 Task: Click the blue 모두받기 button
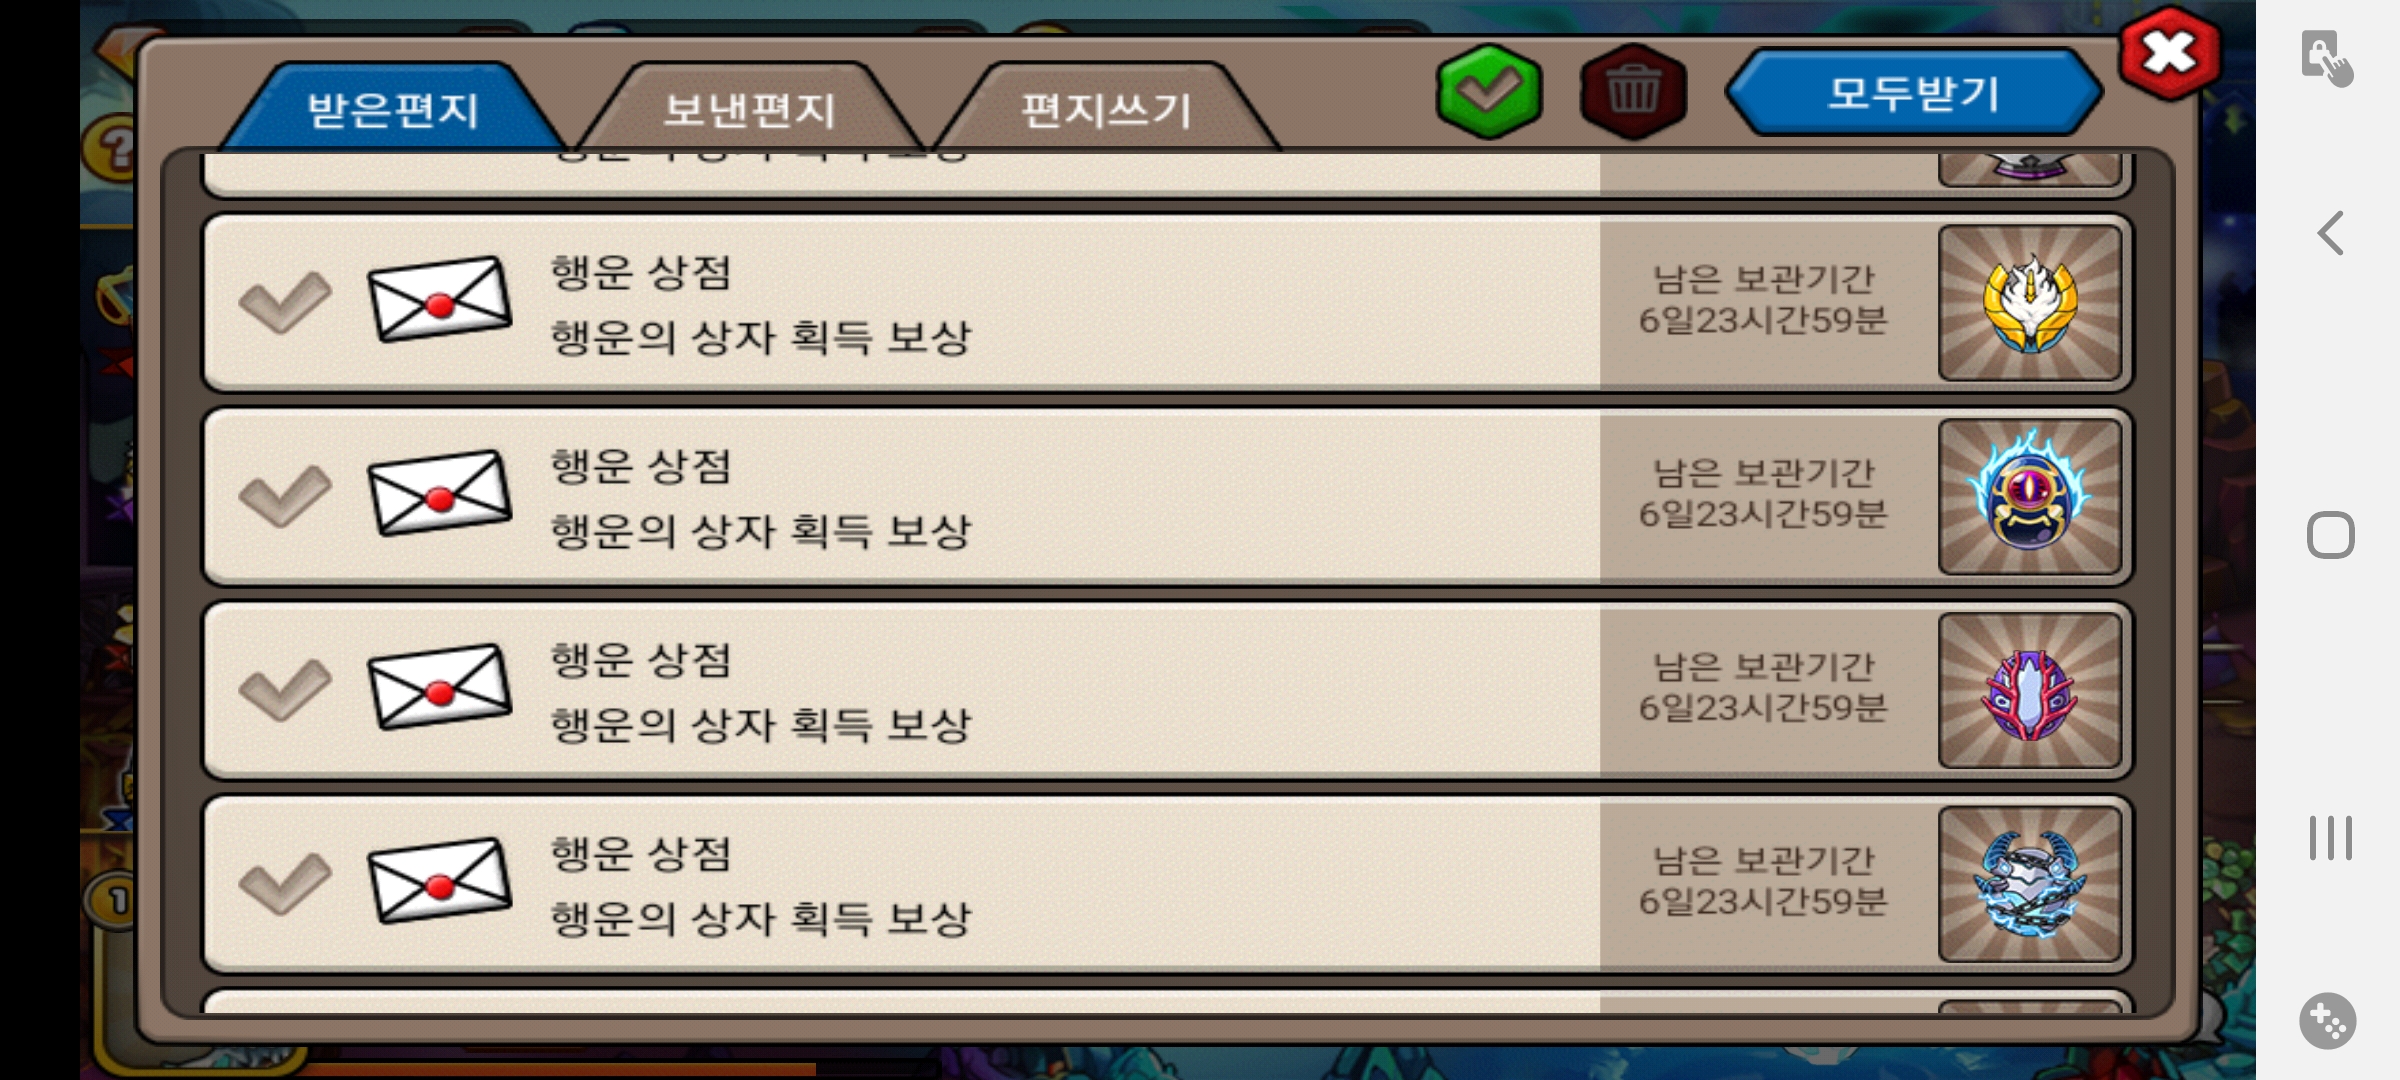coord(1914,92)
